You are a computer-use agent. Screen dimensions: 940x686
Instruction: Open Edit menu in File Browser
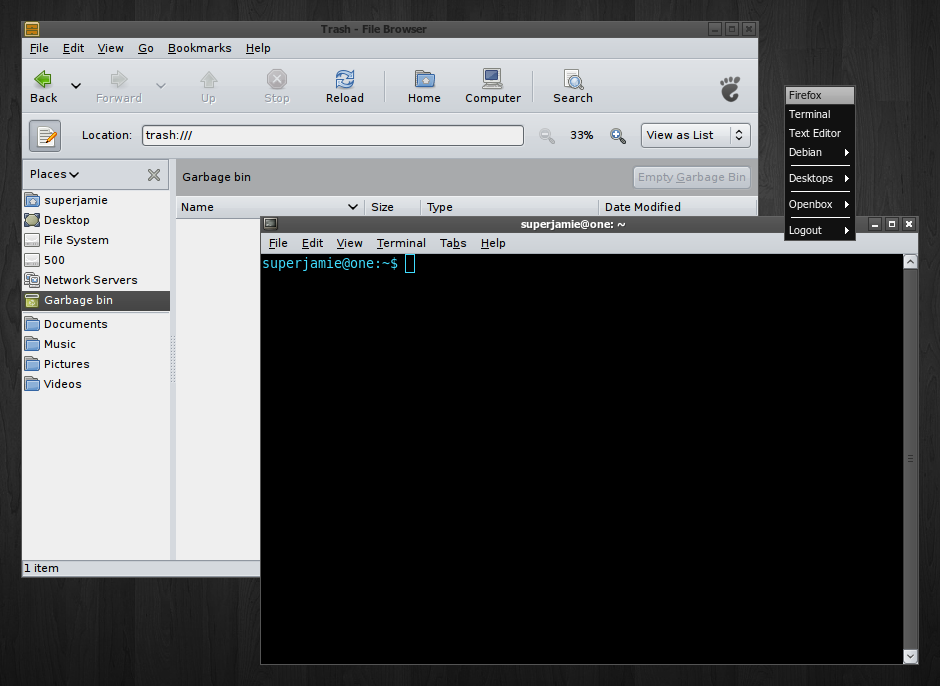point(73,48)
